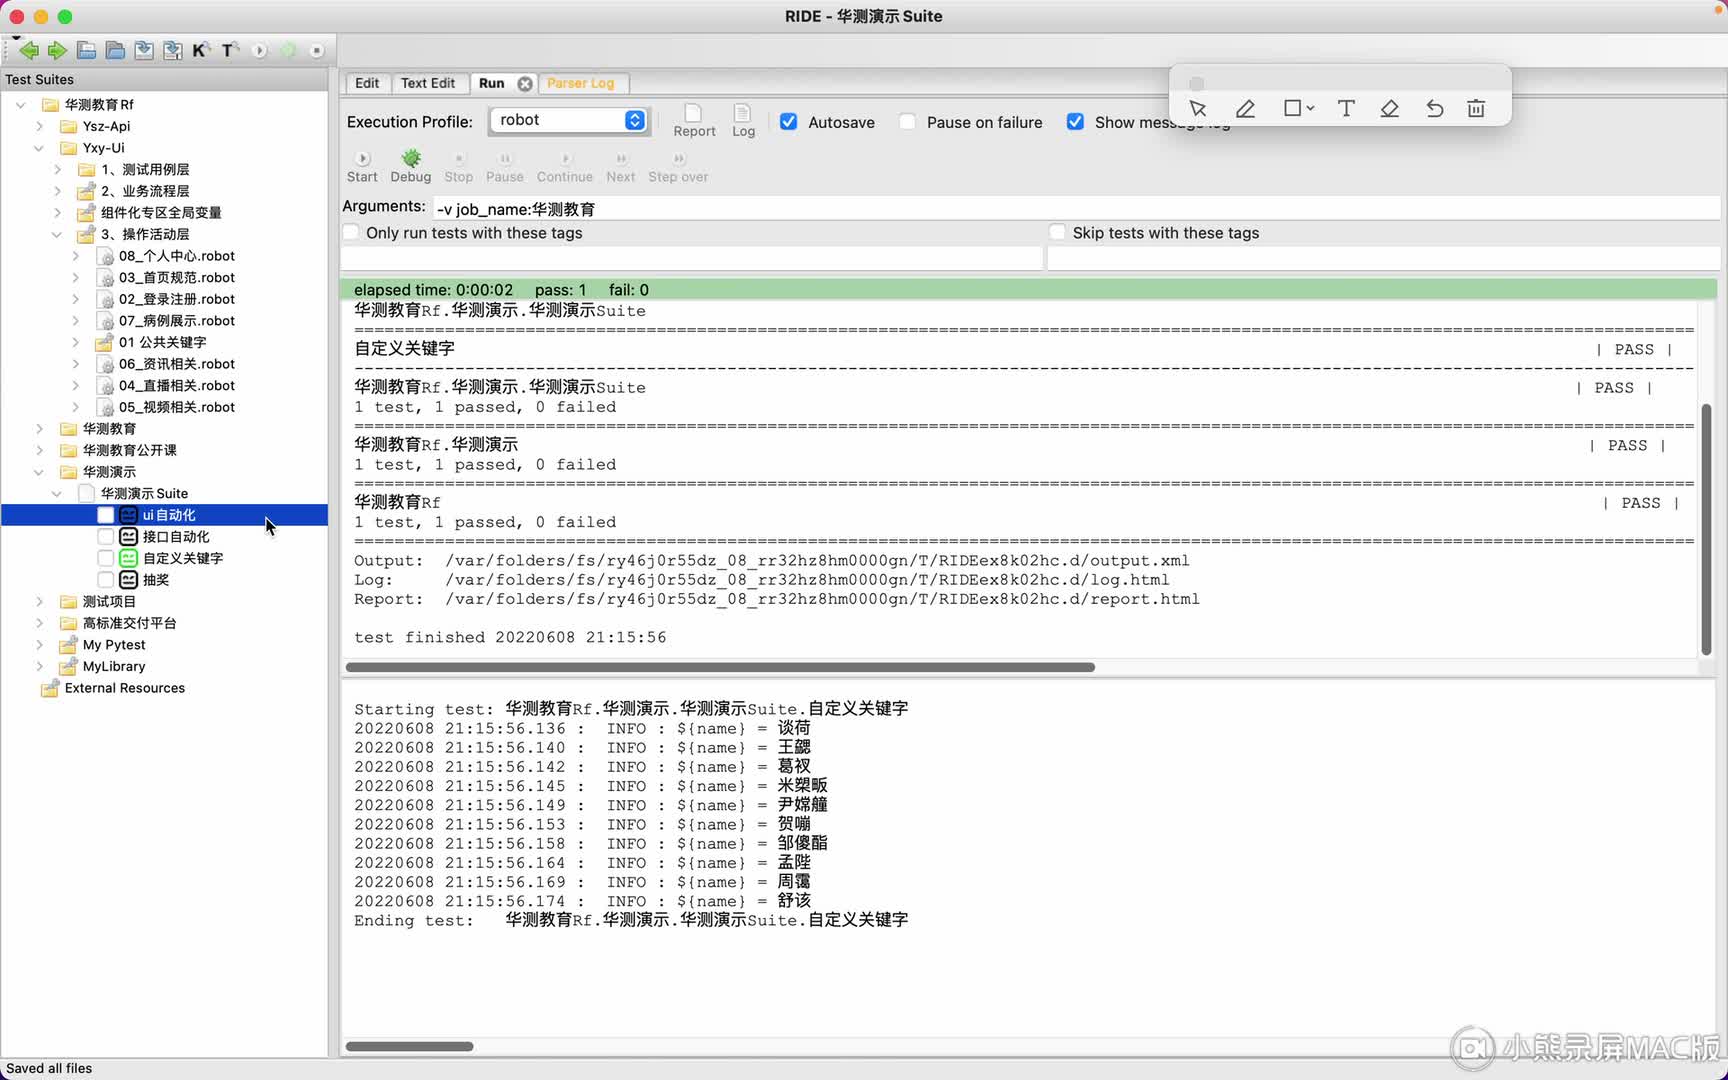Switch to the Edit tab
1728x1080 pixels.
367,83
